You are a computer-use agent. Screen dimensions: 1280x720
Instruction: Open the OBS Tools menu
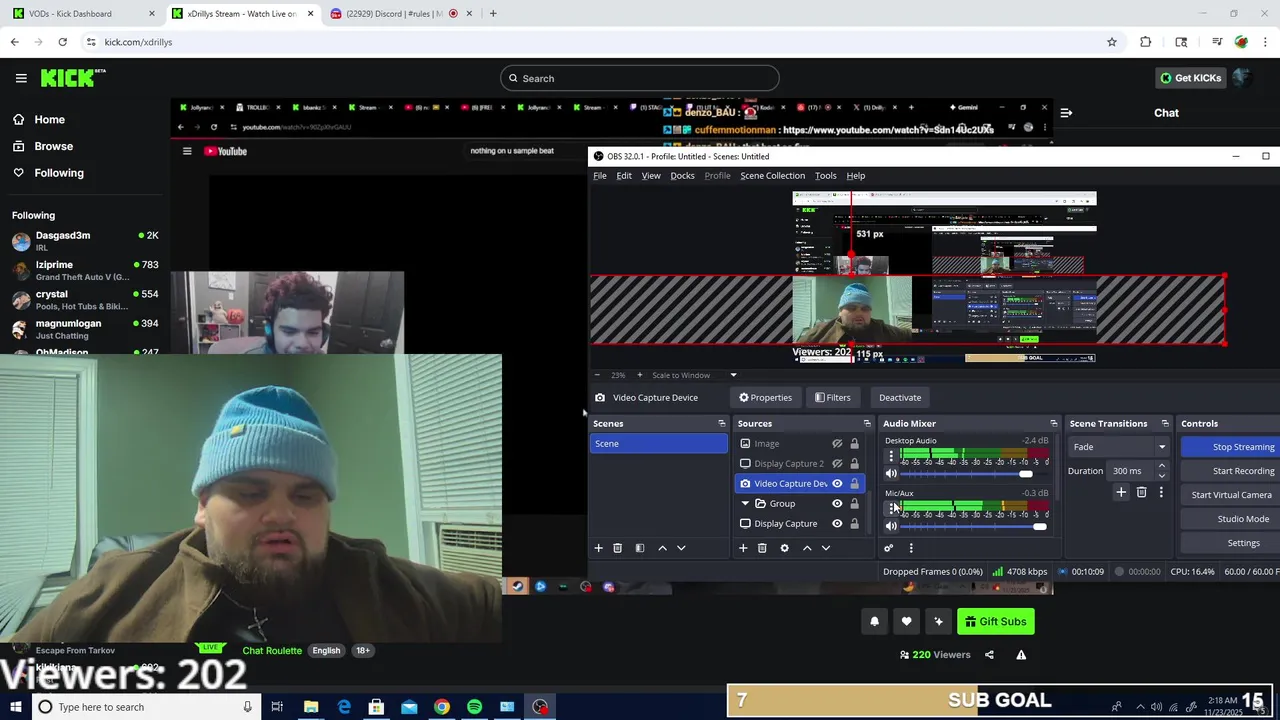pos(825,176)
